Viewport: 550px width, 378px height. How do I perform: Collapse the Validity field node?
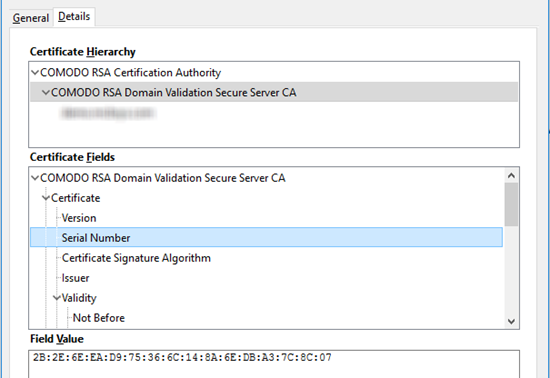(x=56, y=298)
